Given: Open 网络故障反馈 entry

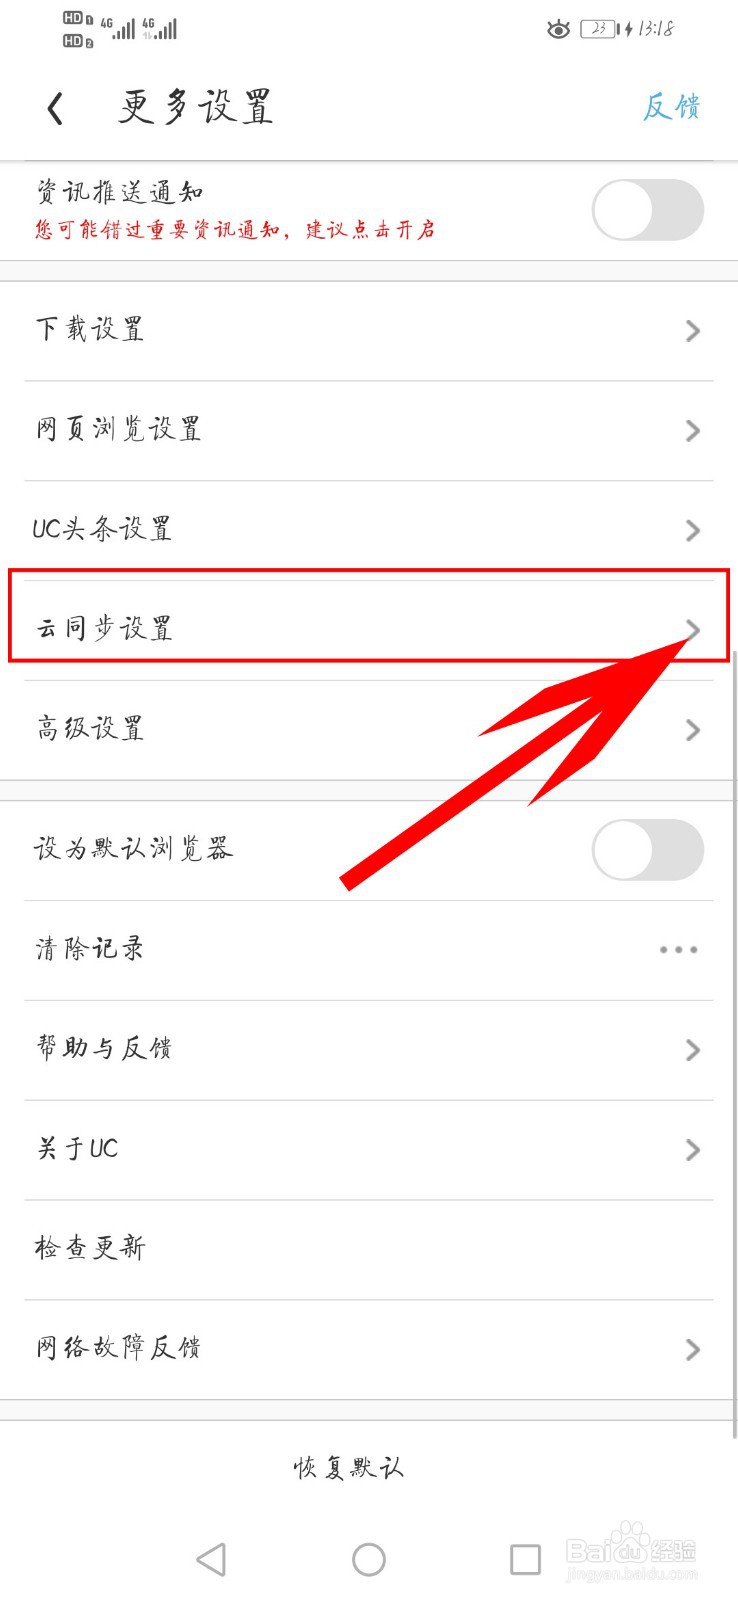Looking at the screenshot, I should click(x=369, y=1349).
